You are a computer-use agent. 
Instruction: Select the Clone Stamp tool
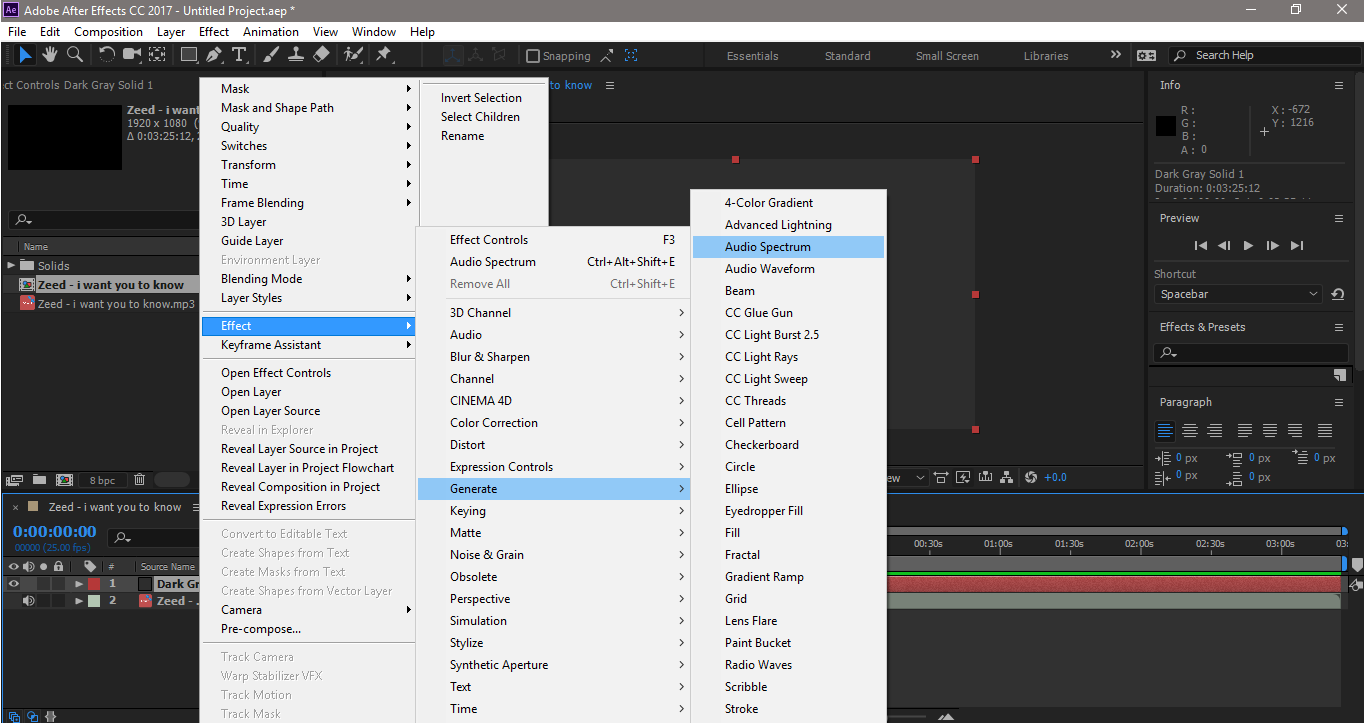point(297,54)
